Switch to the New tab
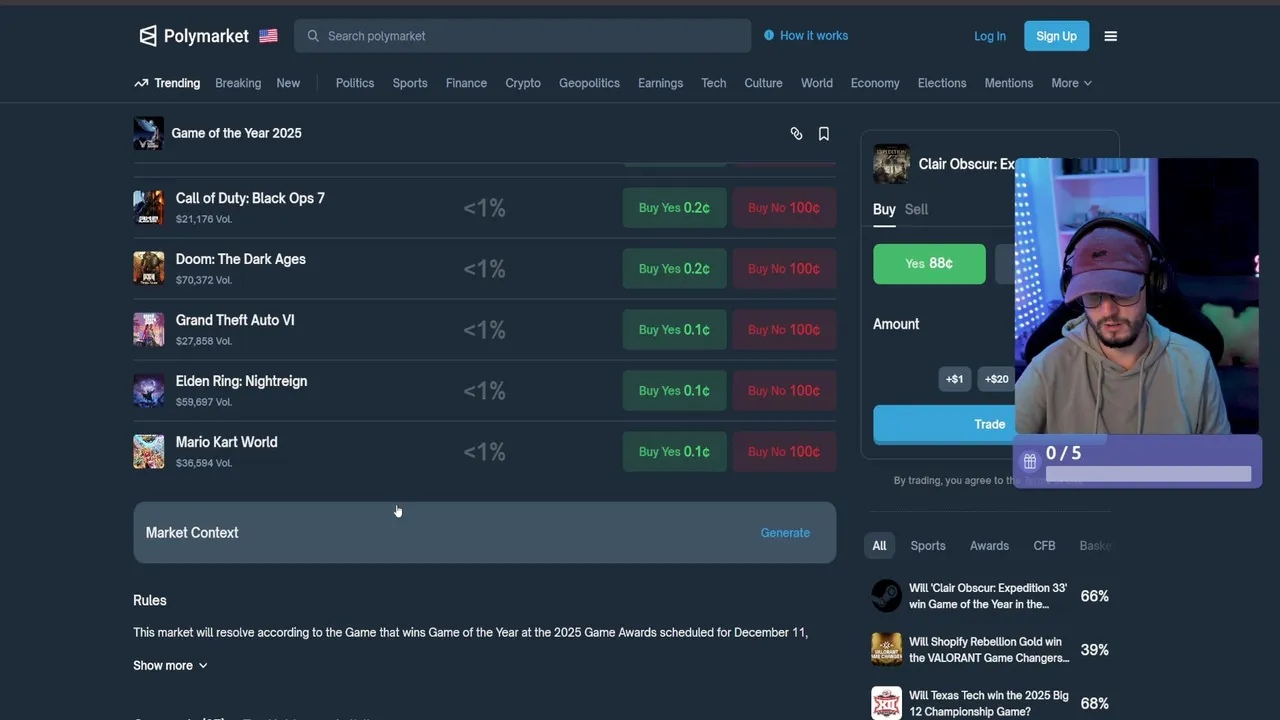Screen dimensions: 1280x720 tap(288, 83)
